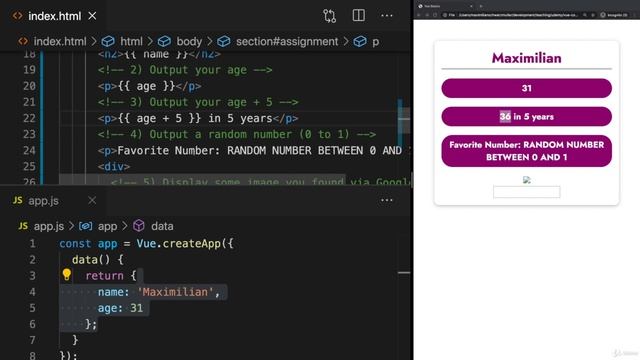Image resolution: width=640 pixels, height=360 pixels.
Task: Click the browser reload button
Action: pos(435,15)
